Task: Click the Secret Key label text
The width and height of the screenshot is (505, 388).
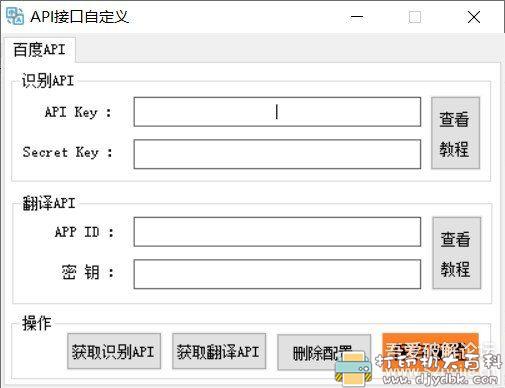Action: click(68, 152)
